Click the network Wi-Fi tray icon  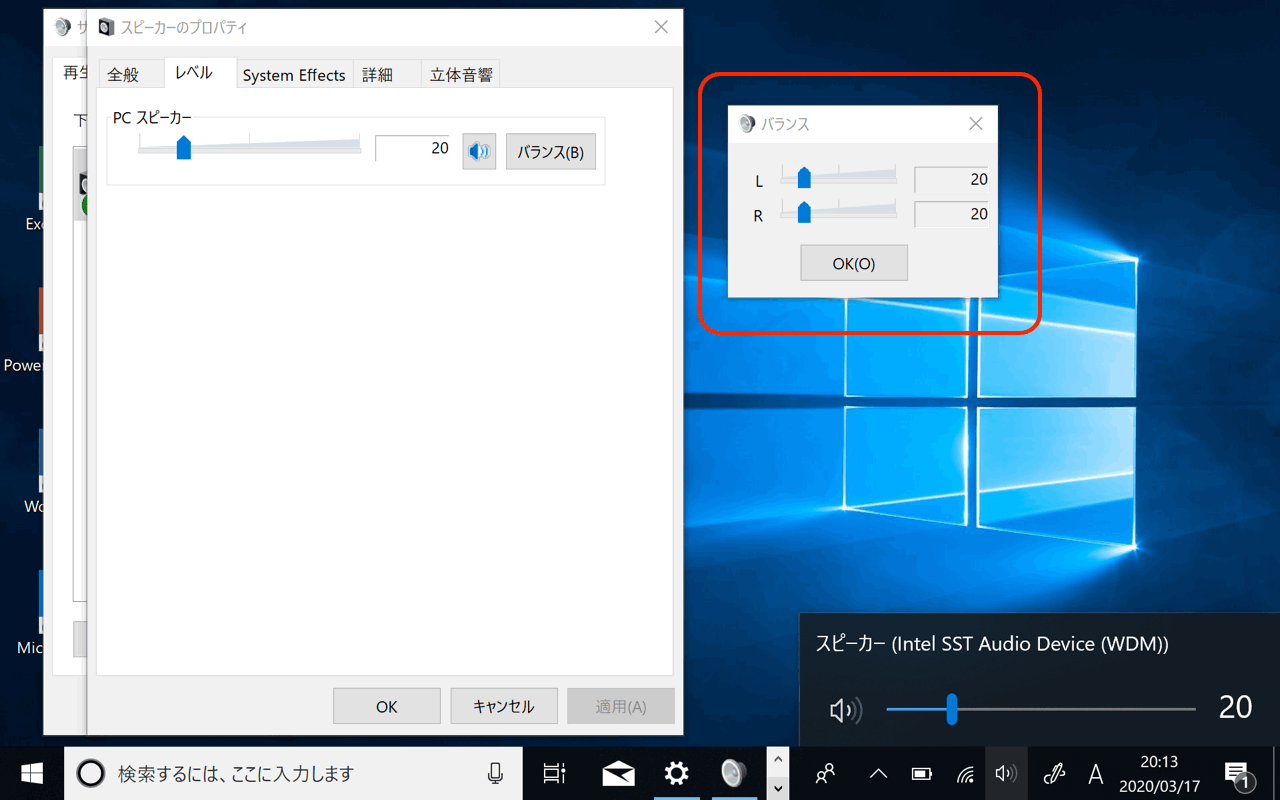point(965,774)
